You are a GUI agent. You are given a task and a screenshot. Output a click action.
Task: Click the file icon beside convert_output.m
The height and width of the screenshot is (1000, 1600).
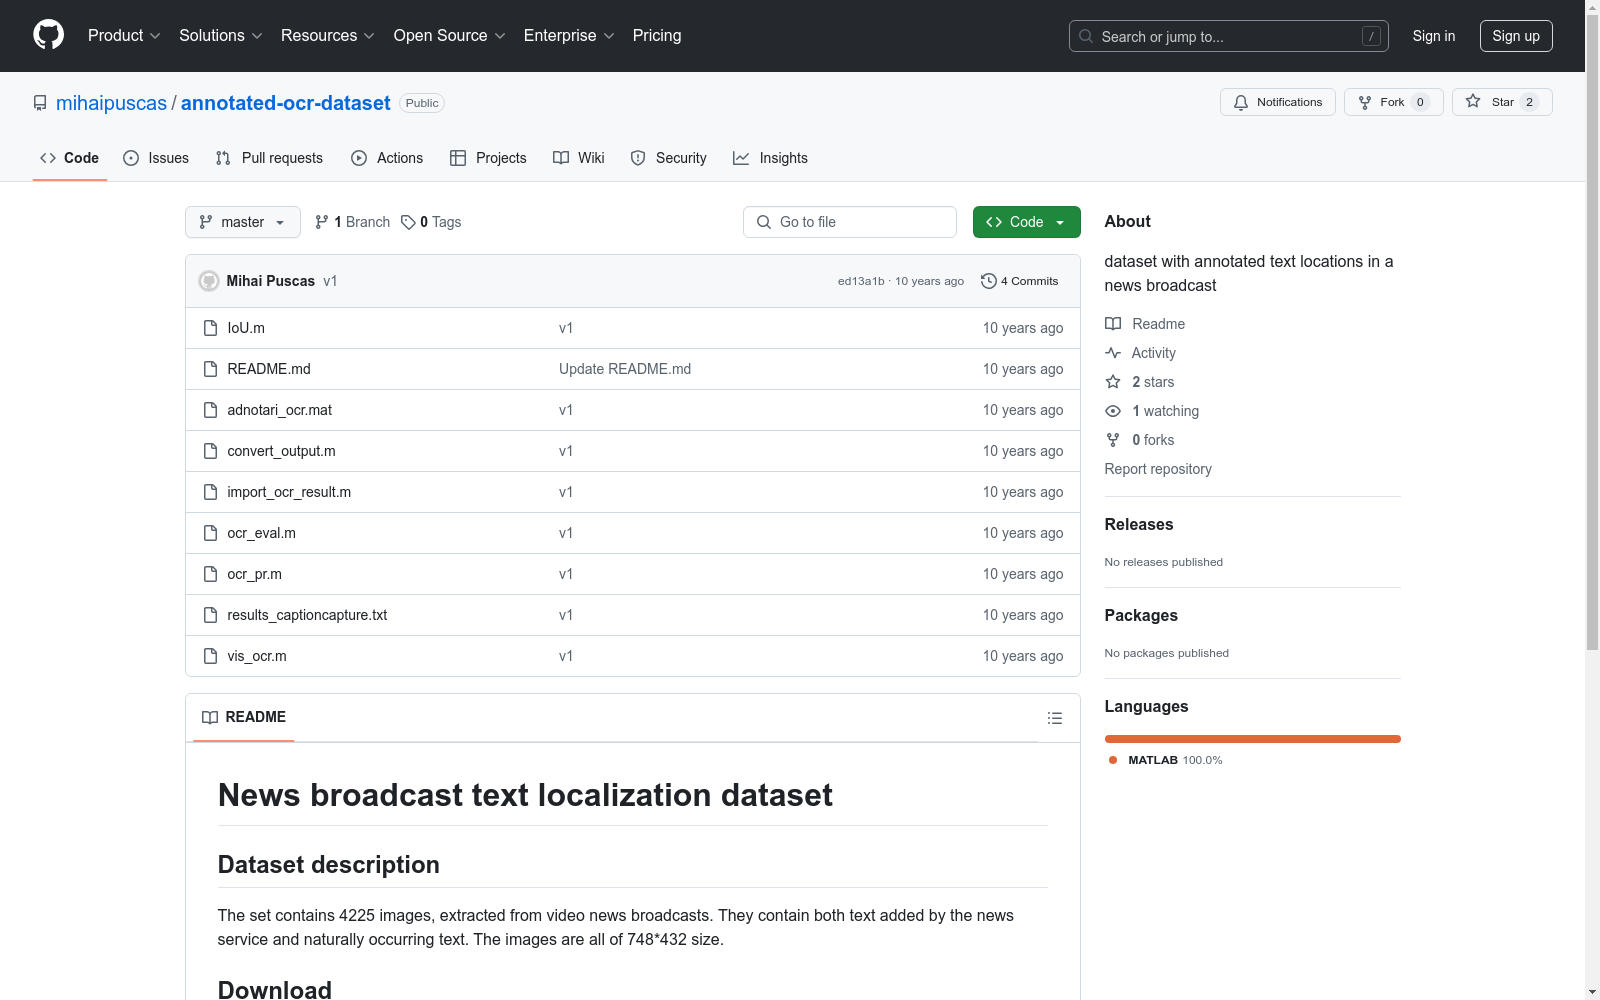point(210,451)
